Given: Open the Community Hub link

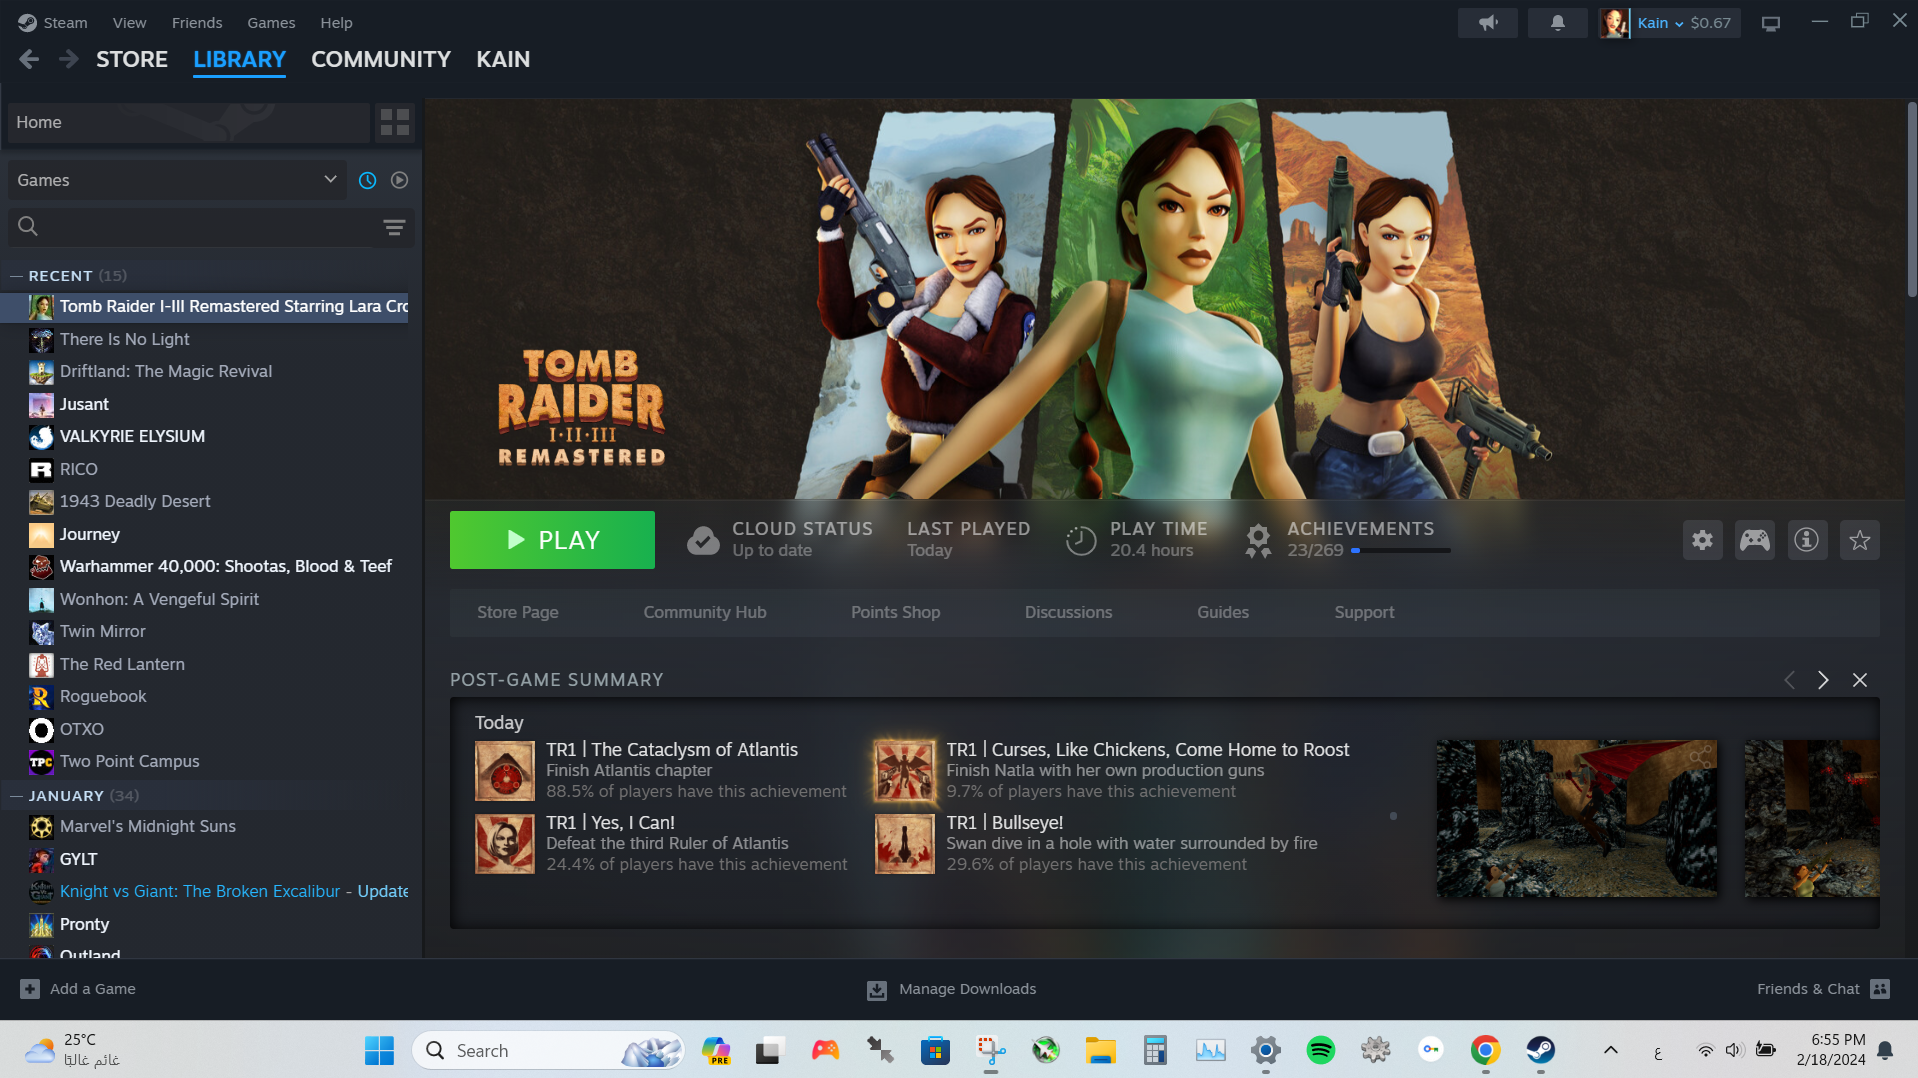Looking at the screenshot, I should click(705, 612).
